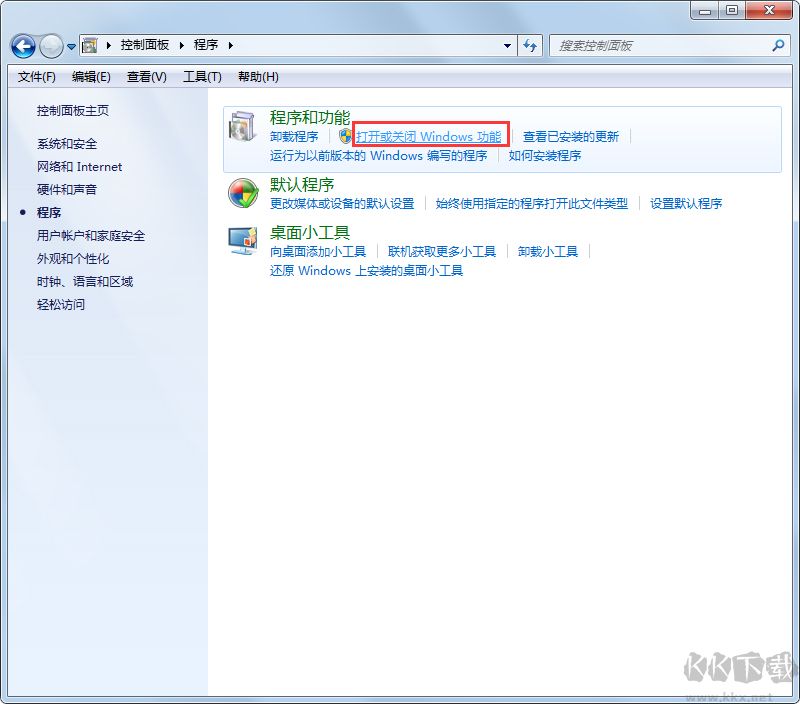The width and height of the screenshot is (800, 704).
Task: Click inside the 搜索控制面板 search field
Action: pyautogui.click(x=650, y=46)
